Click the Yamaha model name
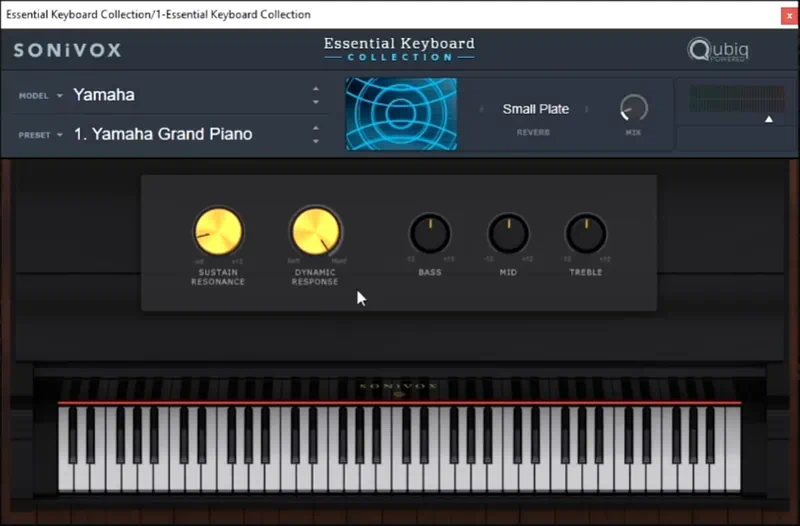Viewport: 800px width, 526px height. point(104,95)
